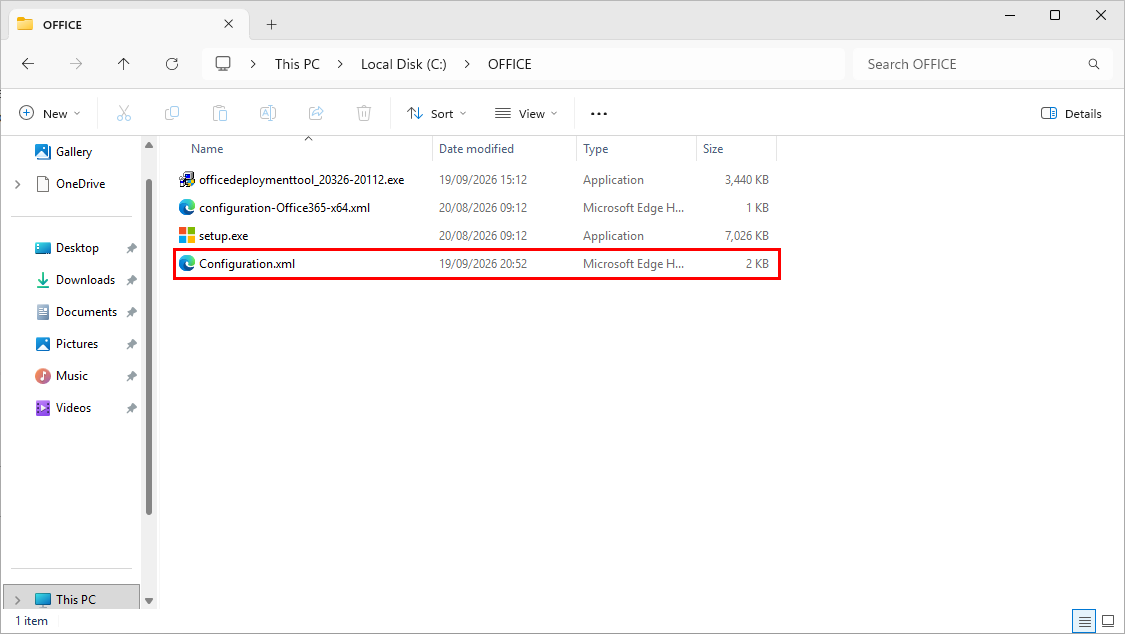Sort by Name column header

pos(207,148)
